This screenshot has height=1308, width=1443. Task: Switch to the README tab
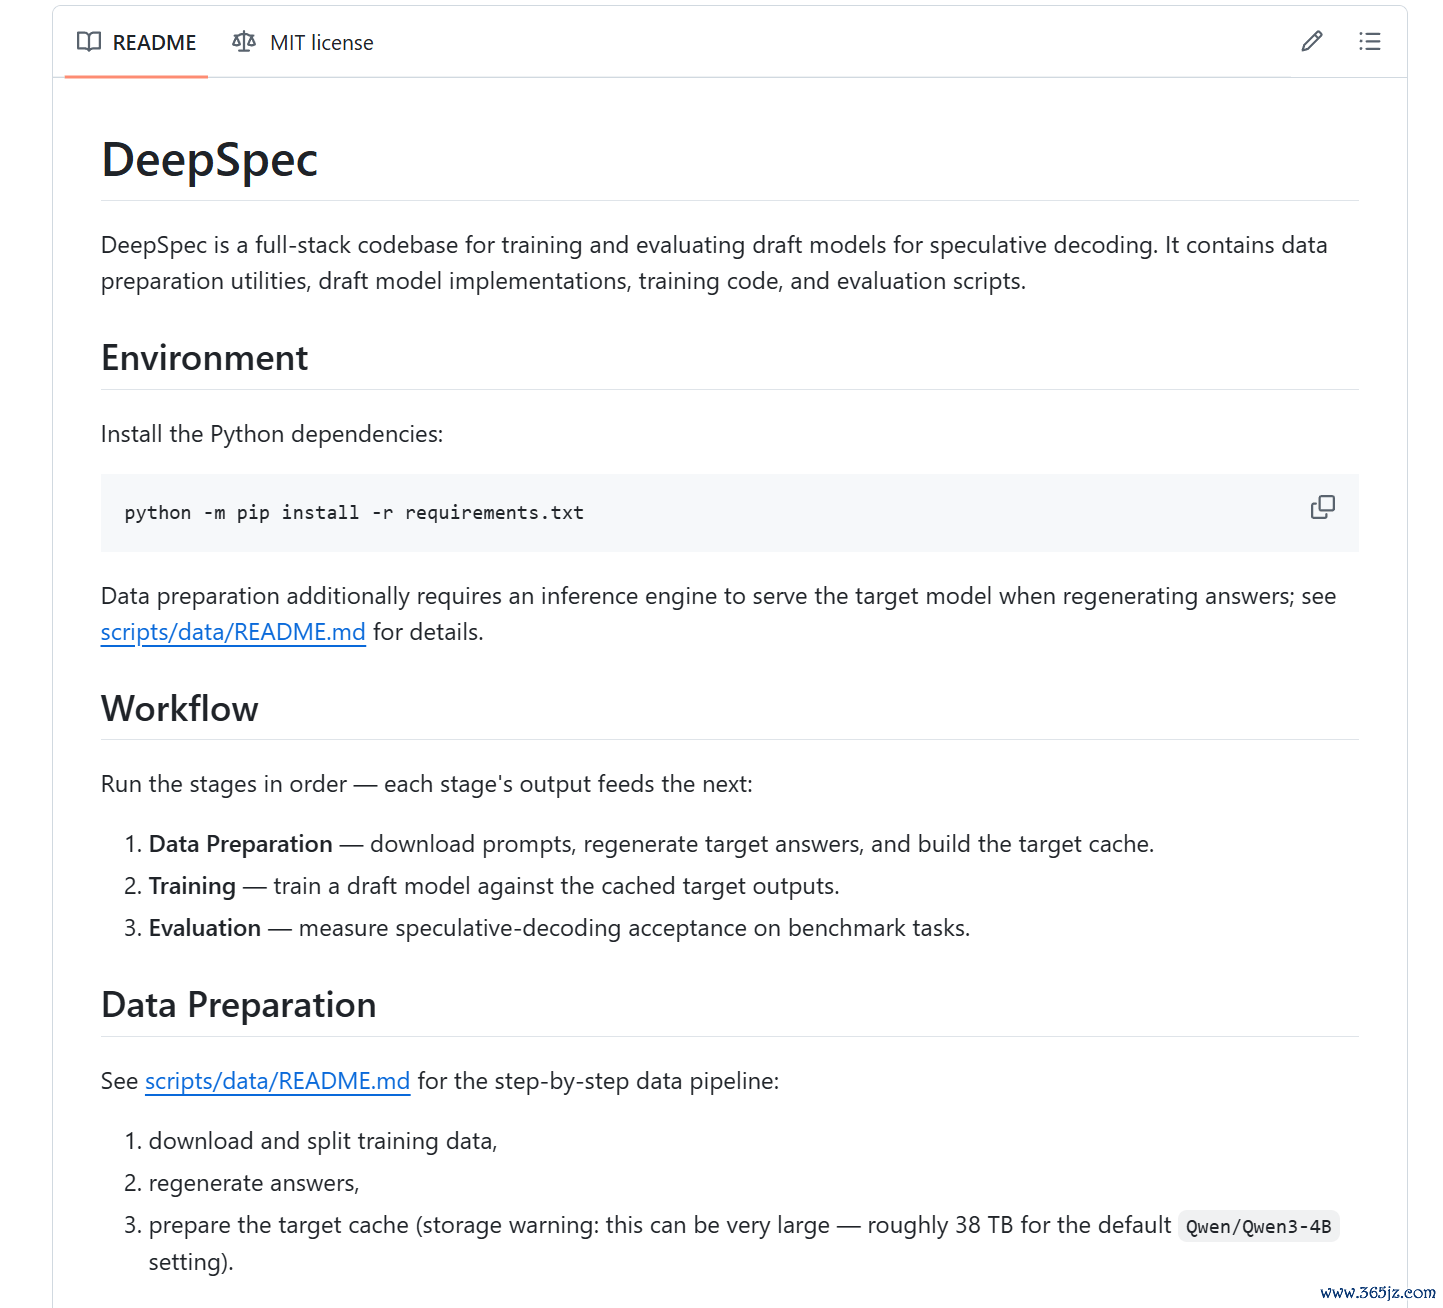pyautogui.click(x=137, y=42)
